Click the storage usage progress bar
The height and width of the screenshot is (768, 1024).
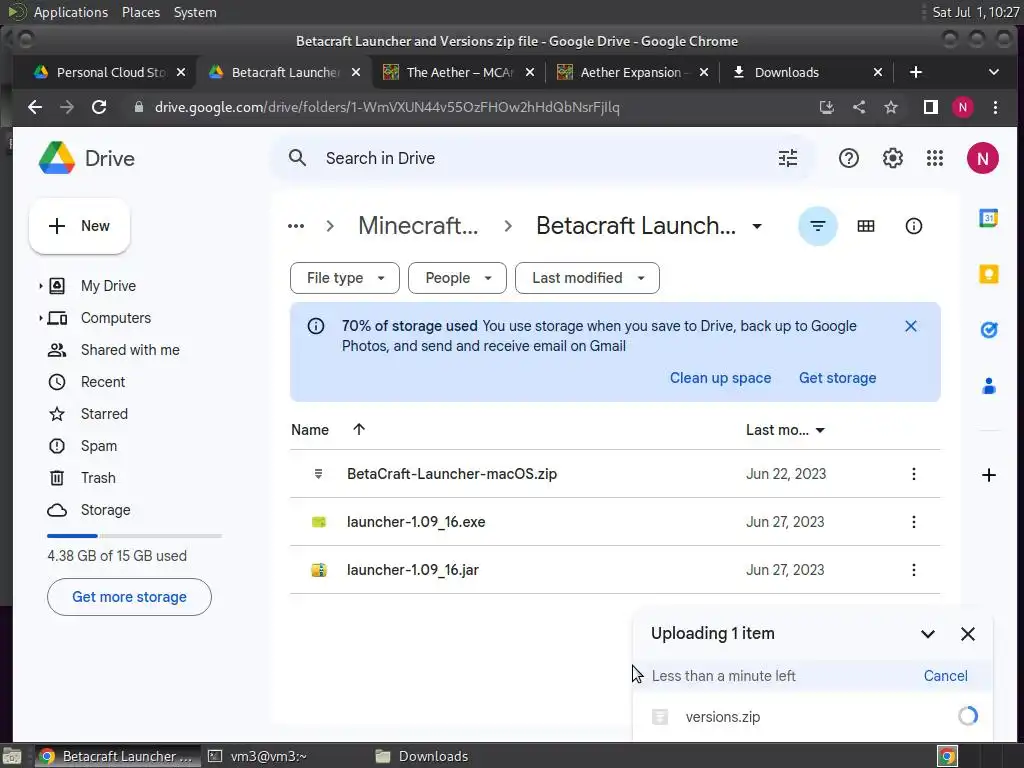(x=135, y=536)
